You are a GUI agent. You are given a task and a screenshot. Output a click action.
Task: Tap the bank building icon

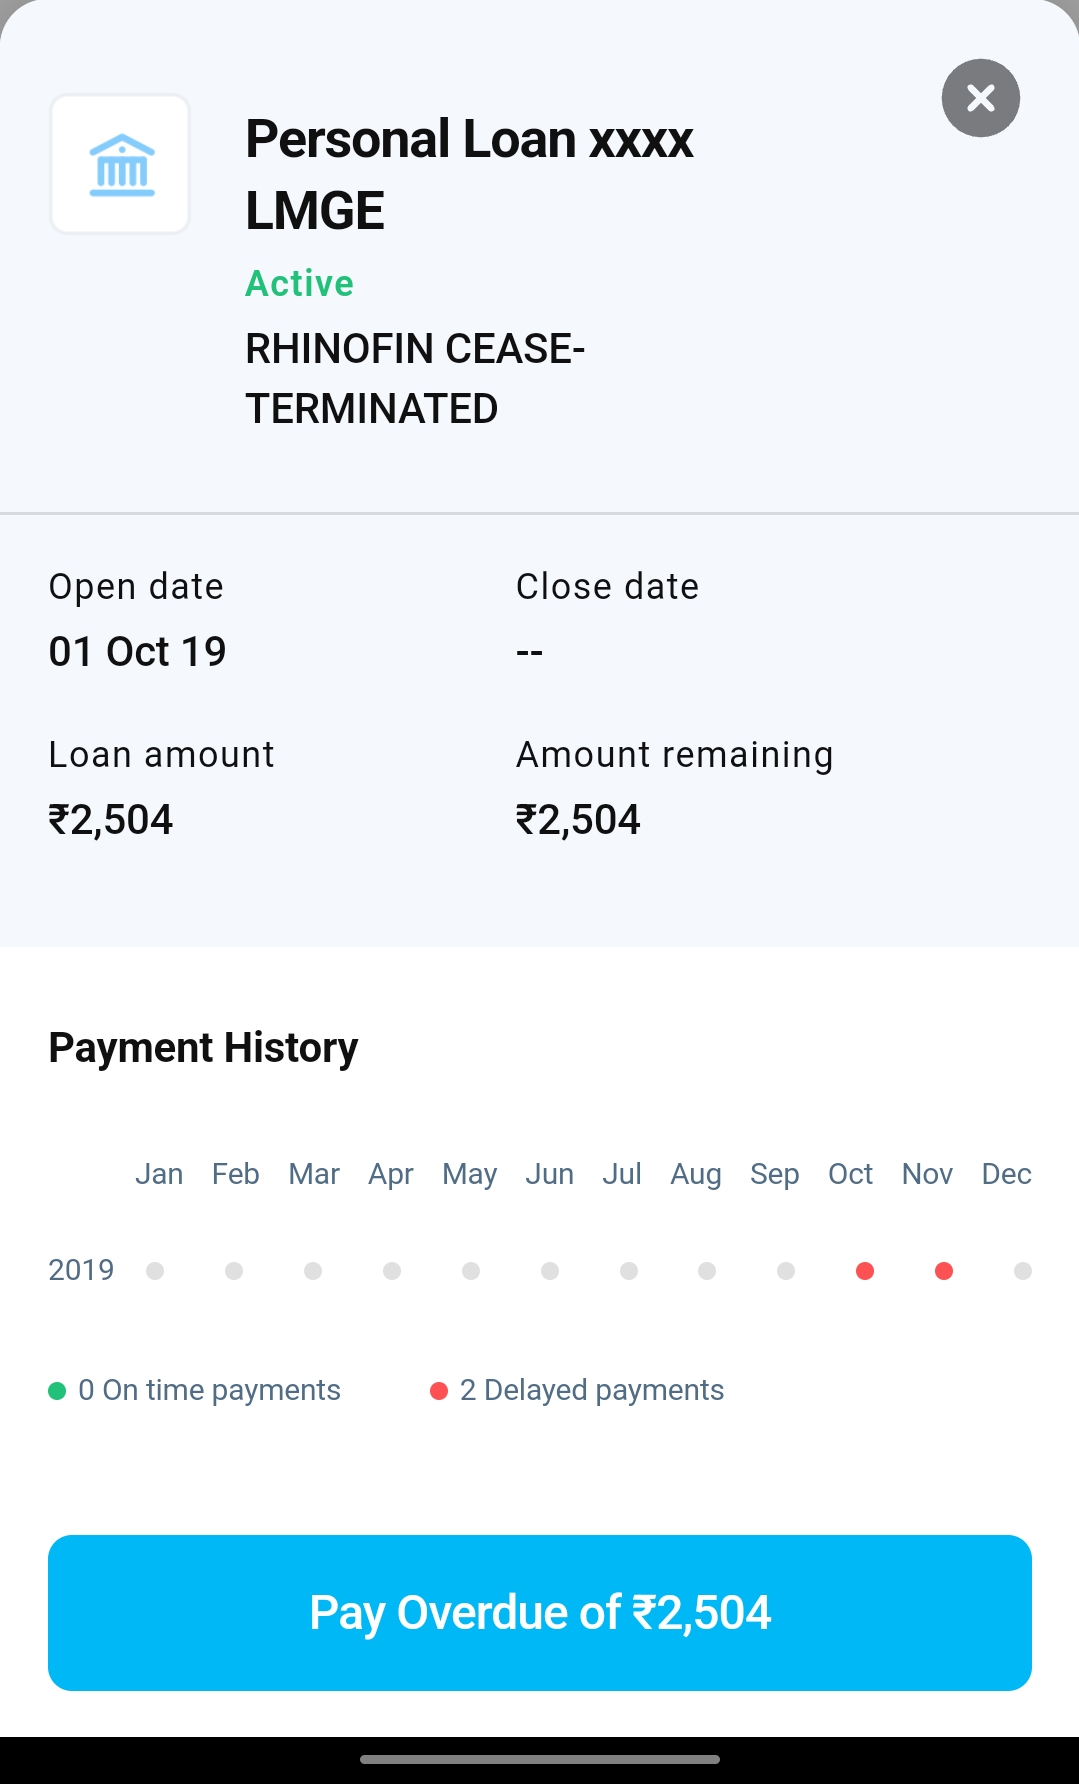click(x=121, y=165)
